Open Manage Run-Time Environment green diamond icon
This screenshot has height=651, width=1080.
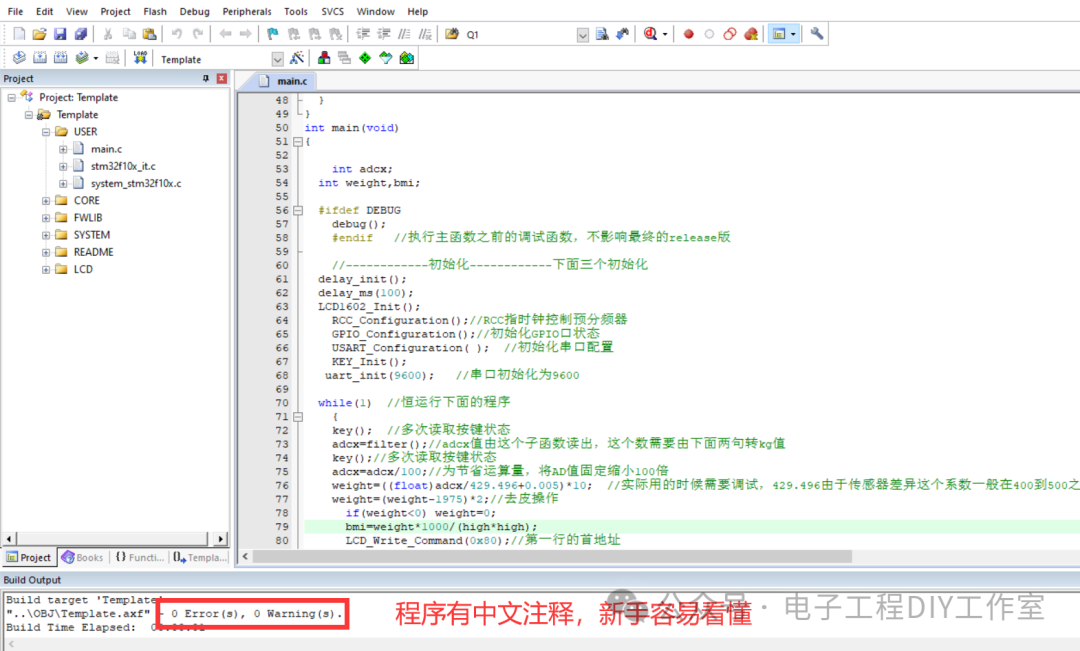[x=365, y=58]
